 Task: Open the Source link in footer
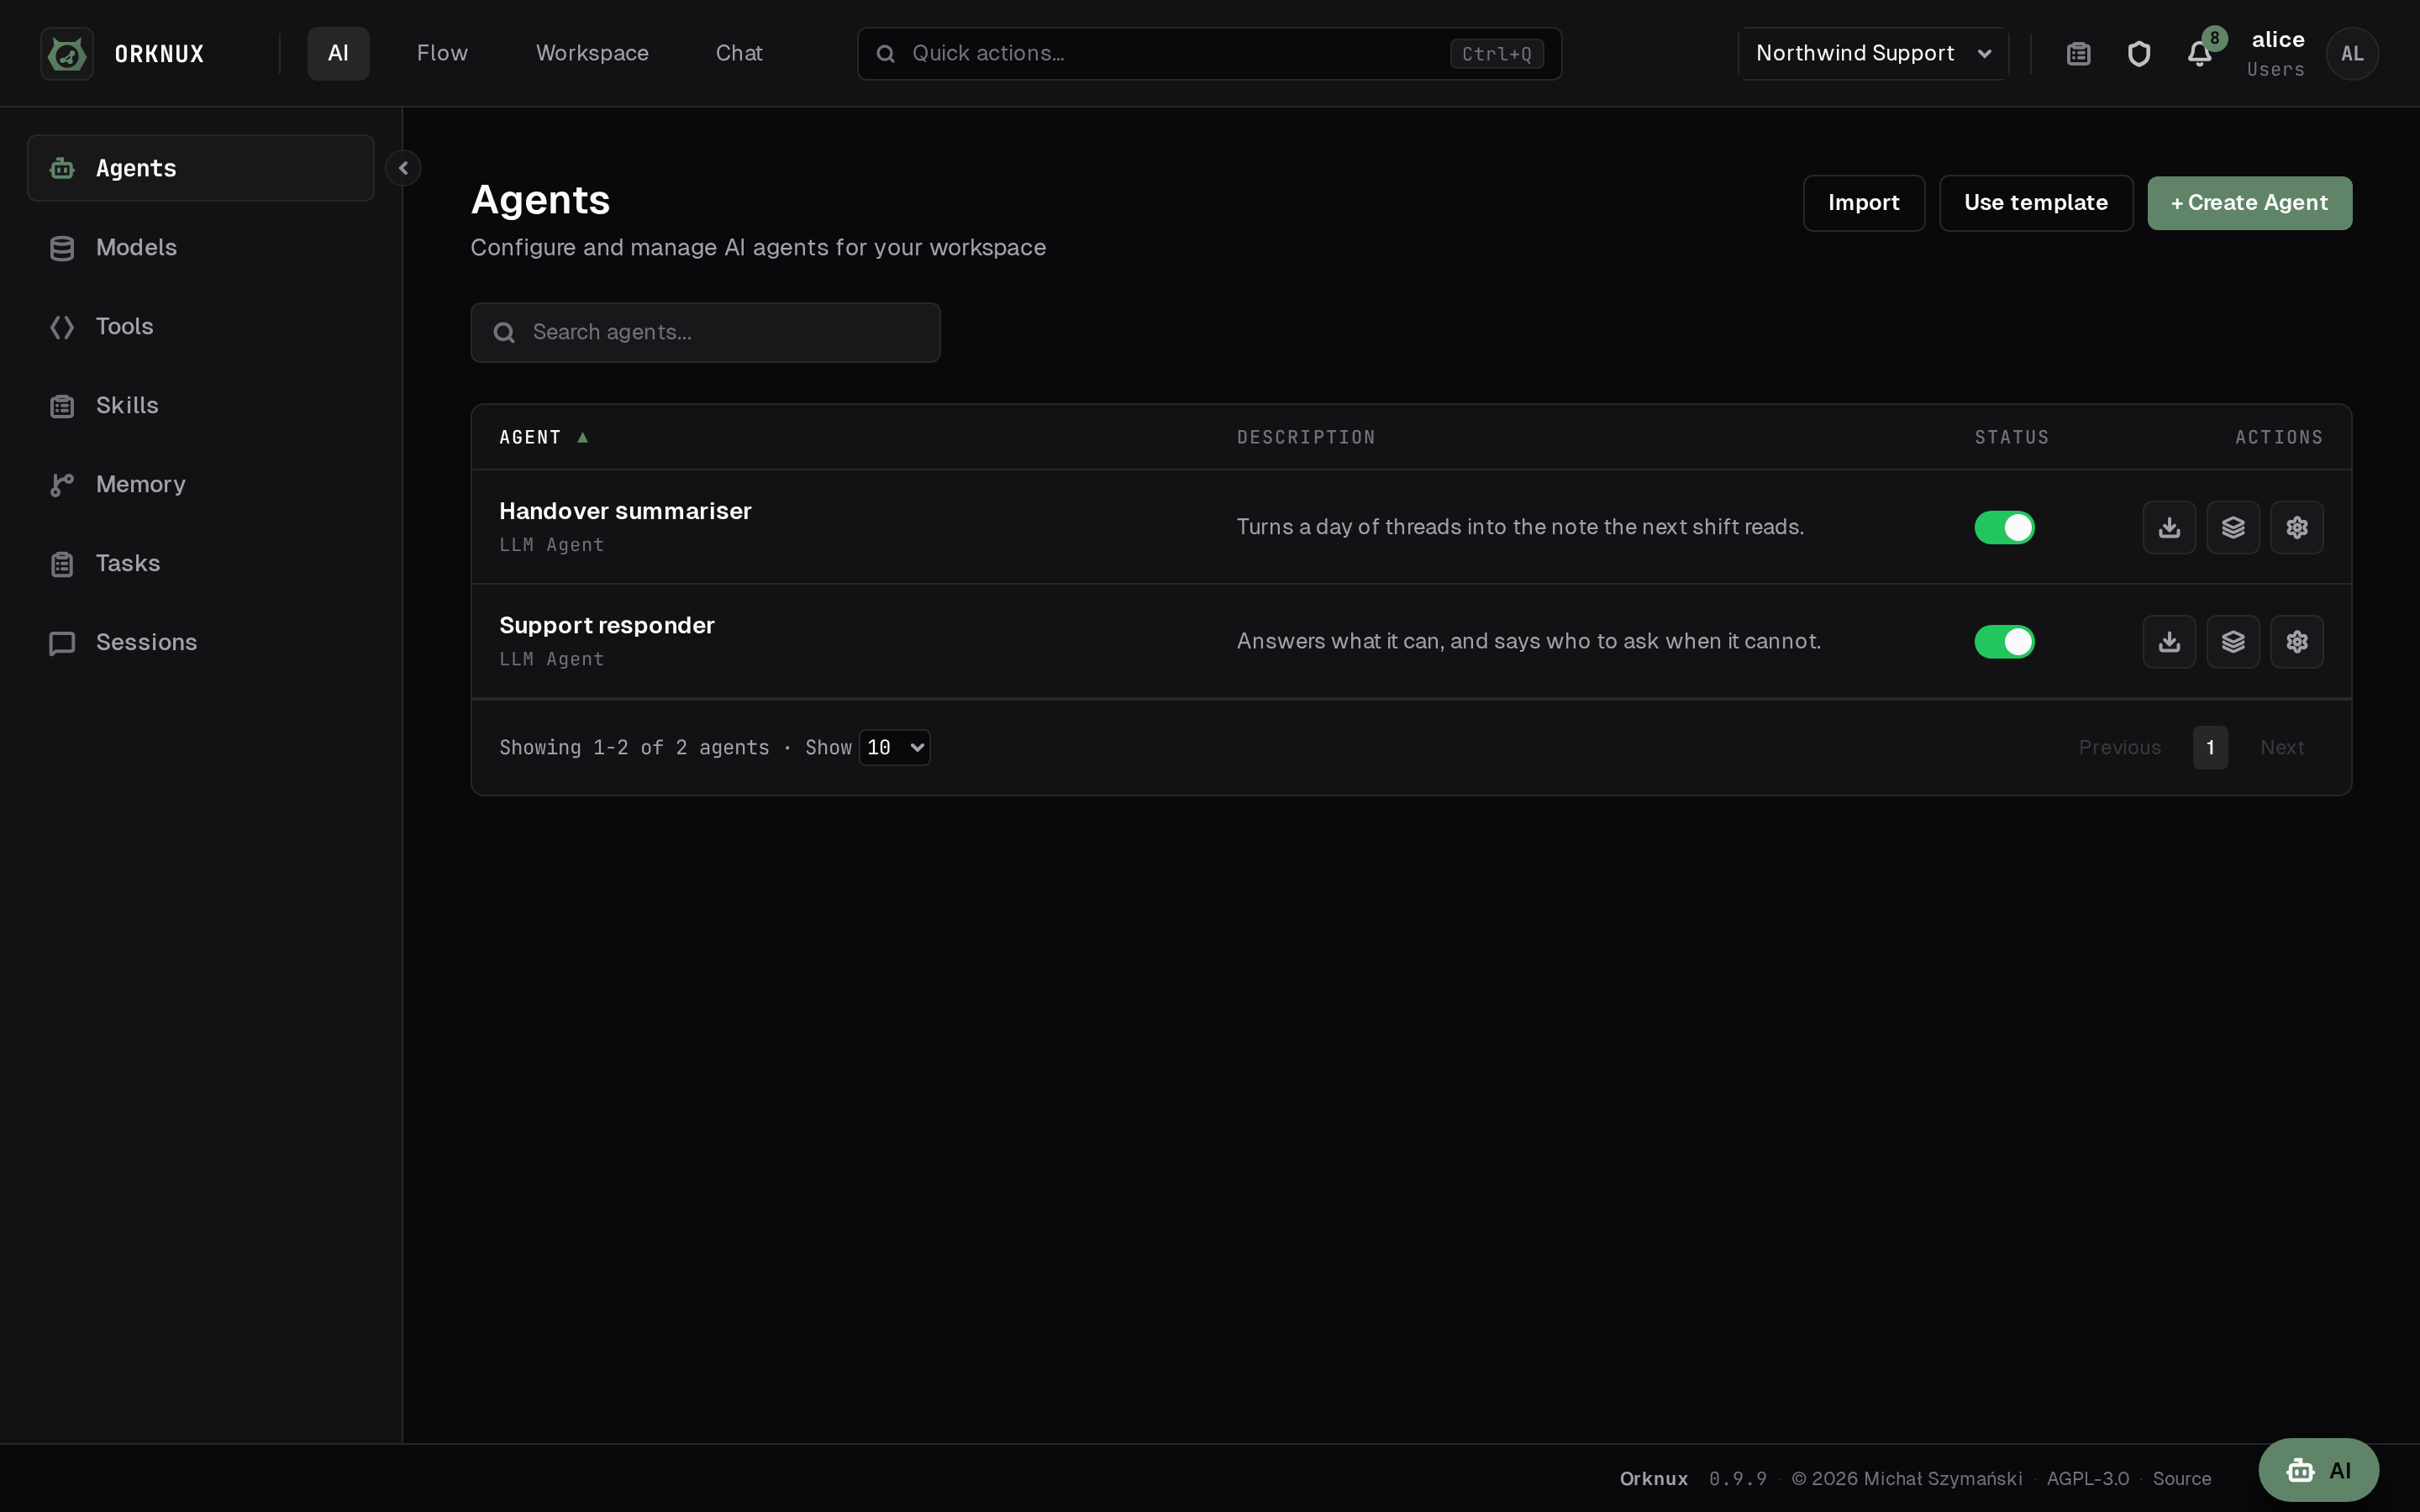2181,1479
